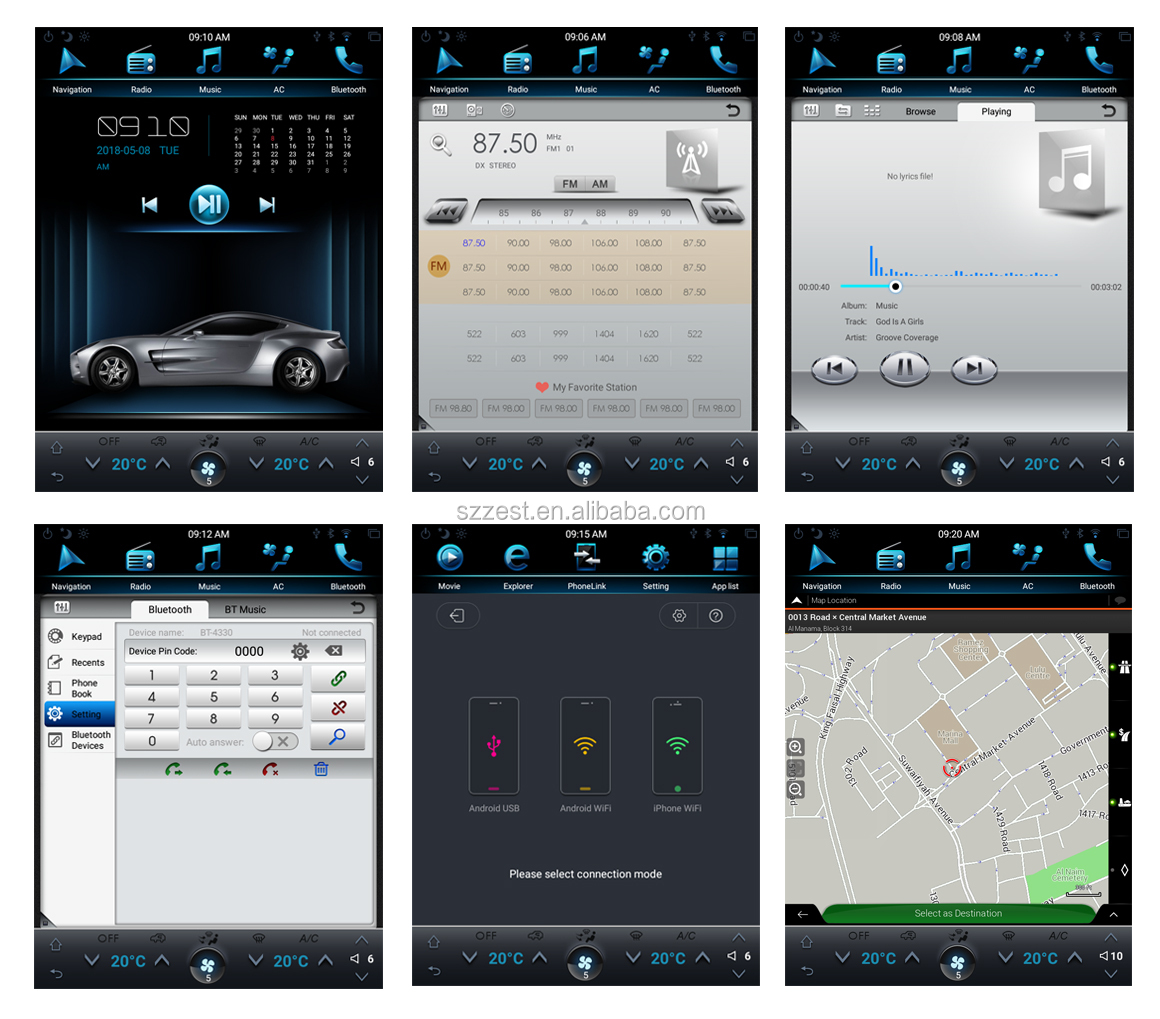Tap keypad digit 0 for pin code
Screen dimensions: 1160x1019
[x=152, y=741]
